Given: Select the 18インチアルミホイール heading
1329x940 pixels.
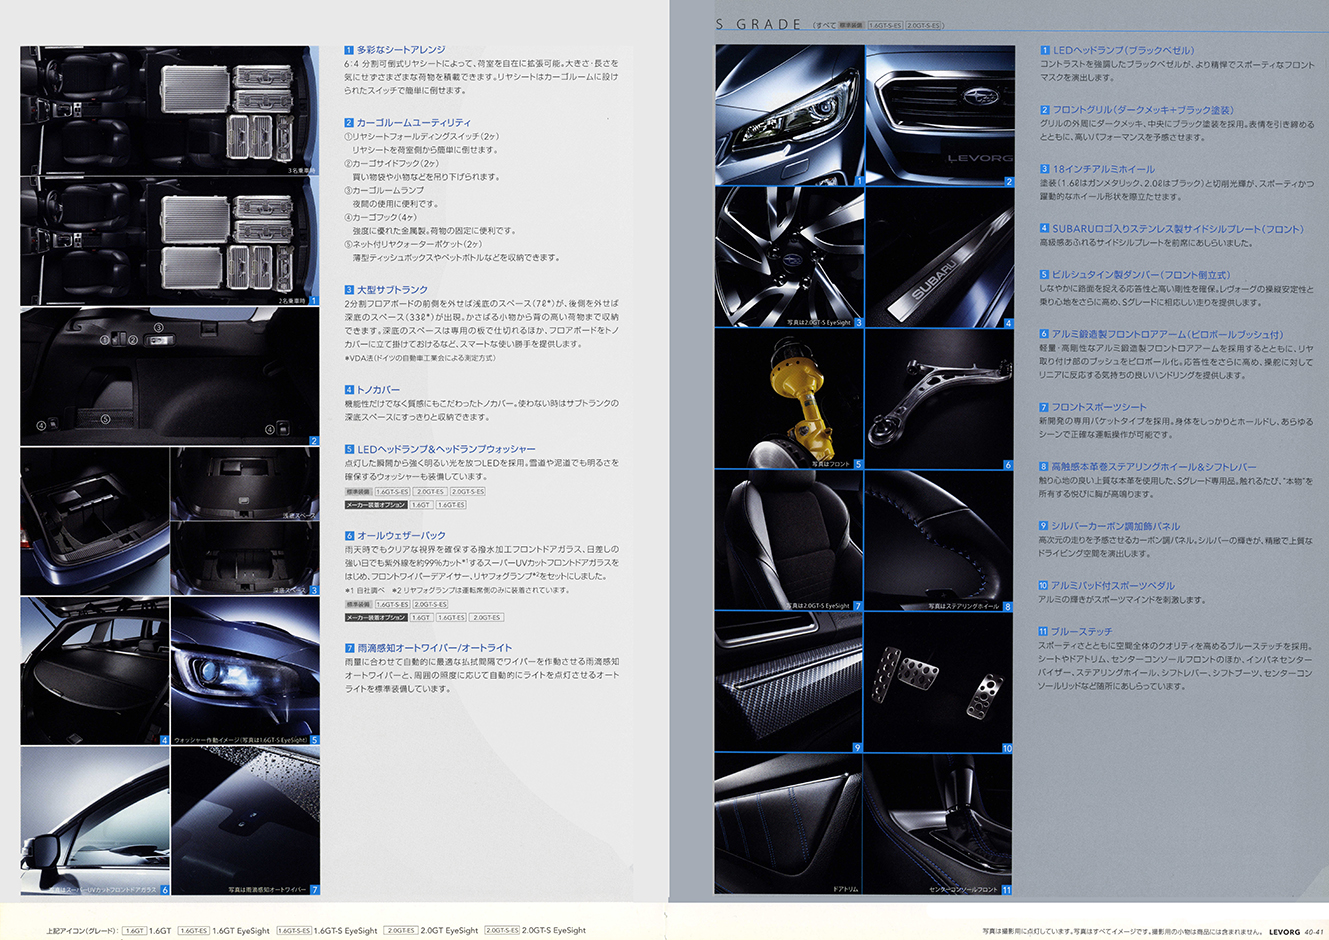Looking at the screenshot, I should coord(1097,169).
